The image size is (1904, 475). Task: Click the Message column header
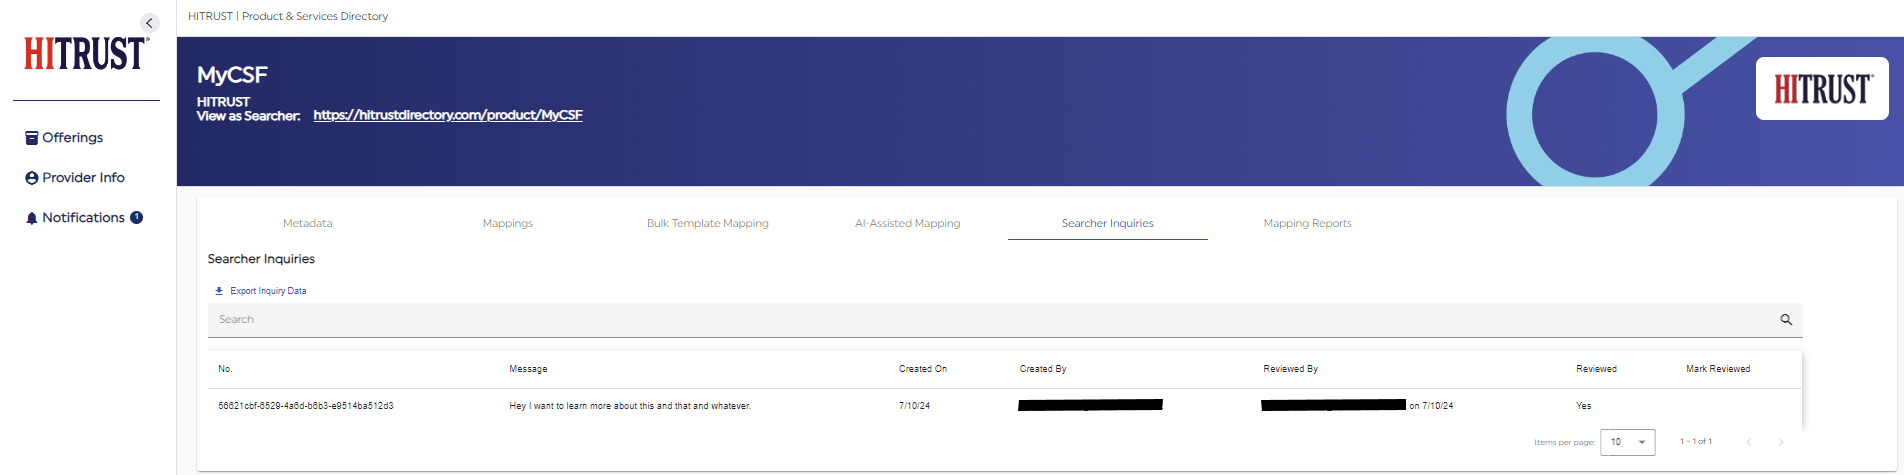click(x=528, y=369)
